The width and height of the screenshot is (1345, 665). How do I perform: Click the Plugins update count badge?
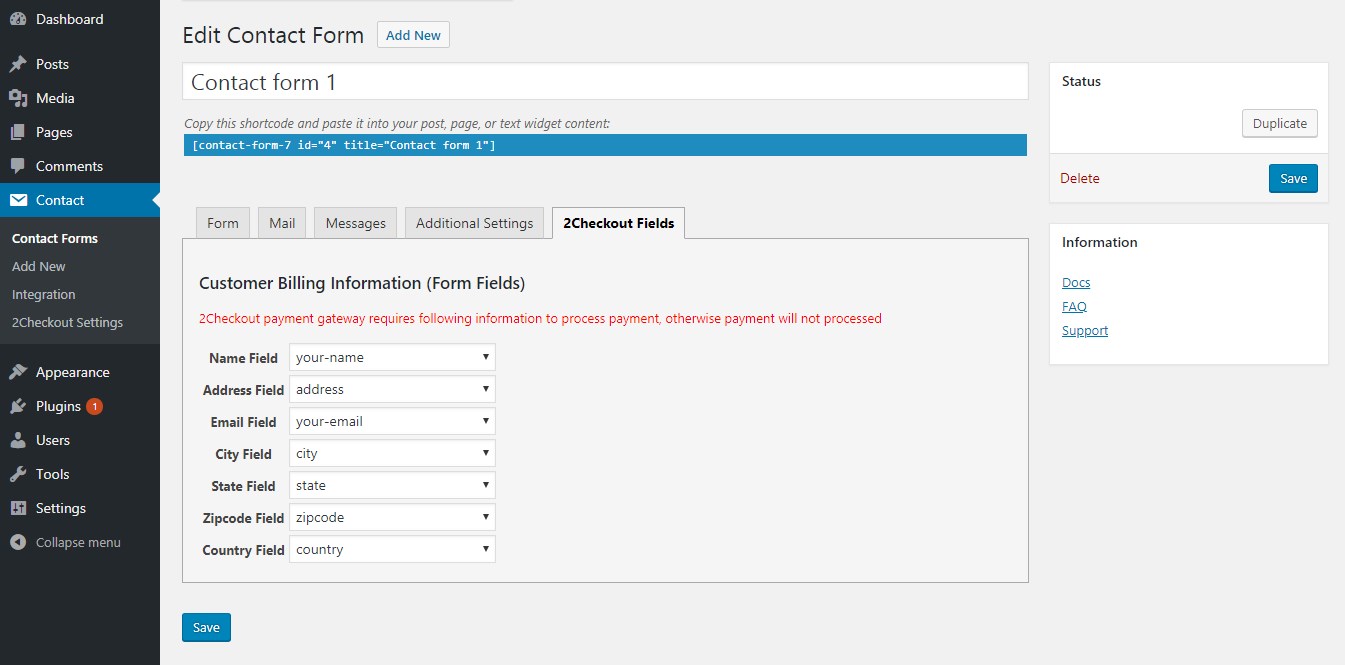(94, 406)
